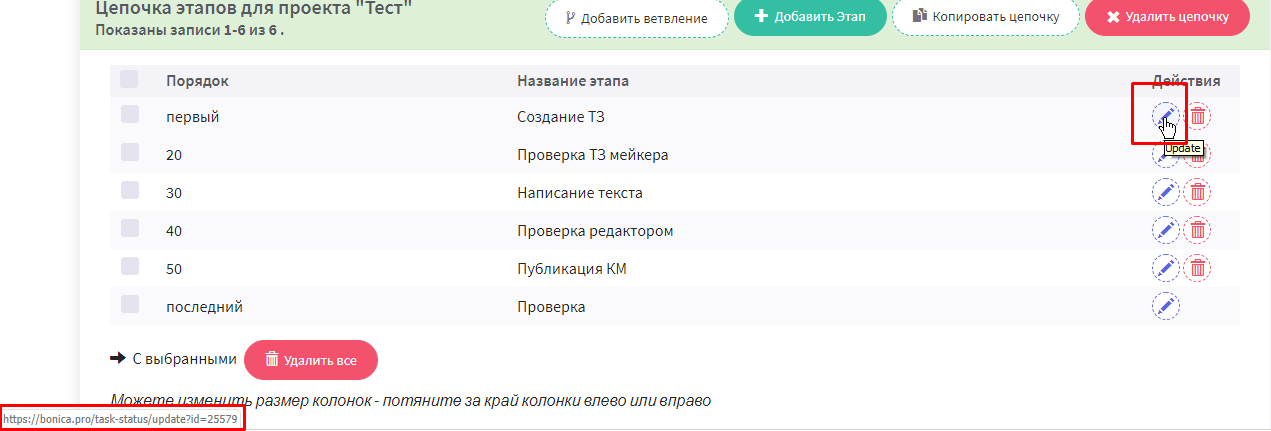Screen dimensions: 1271x431
Task: Delete the "Проверка редактором" stage
Action: tap(1197, 230)
